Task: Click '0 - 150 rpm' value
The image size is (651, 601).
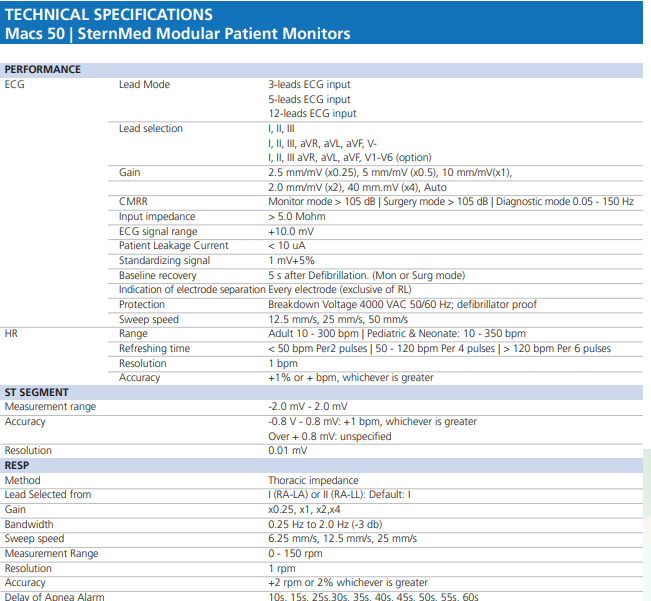Action: point(295,554)
